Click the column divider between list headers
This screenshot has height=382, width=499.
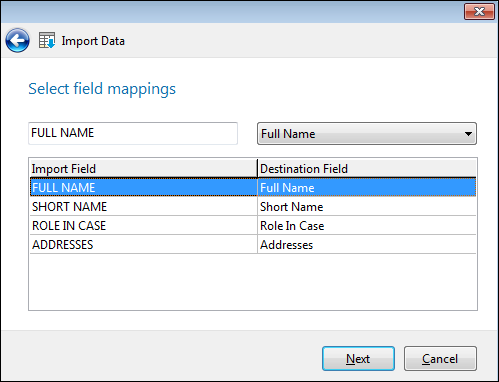tap(257, 169)
